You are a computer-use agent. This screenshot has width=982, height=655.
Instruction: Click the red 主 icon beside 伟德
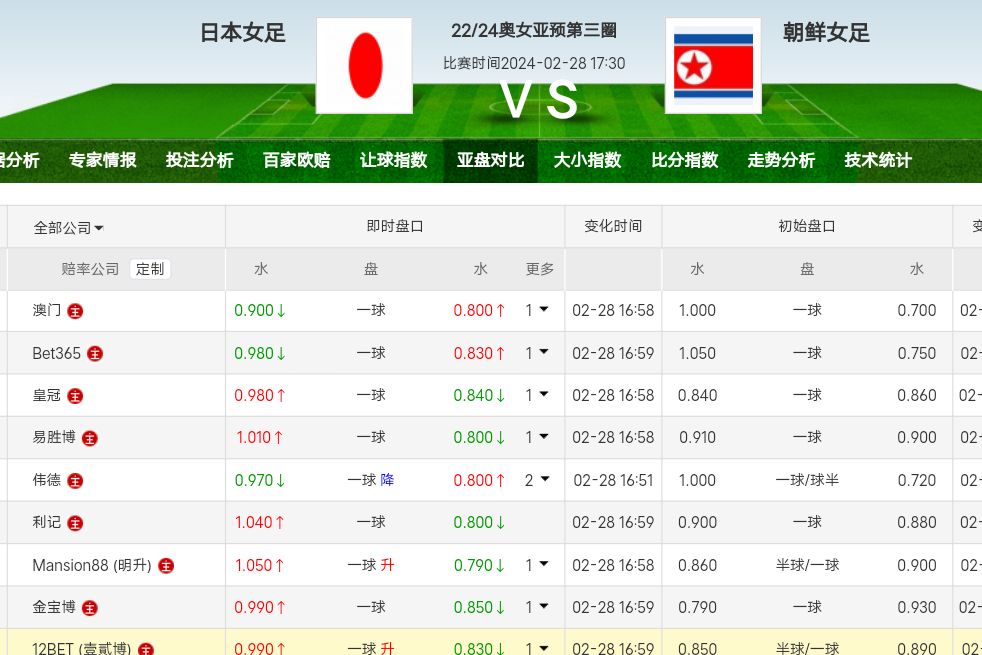(75, 481)
